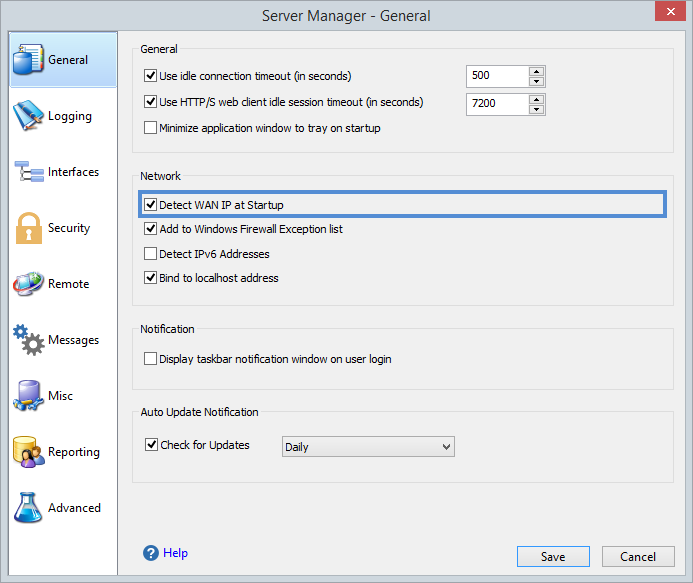Uncheck Add to Windows Firewall Exception list
This screenshot has height=583, width=693.
tap(150, 229)
